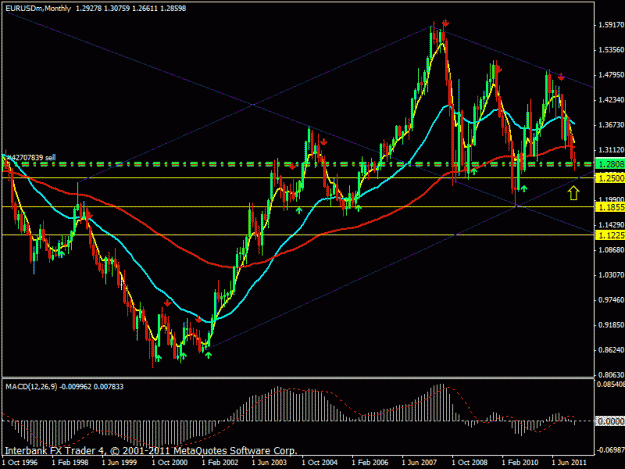Click the 1 Oct 2000 date label
This screenshot has width=625, height=469.
tap(170, 463)
